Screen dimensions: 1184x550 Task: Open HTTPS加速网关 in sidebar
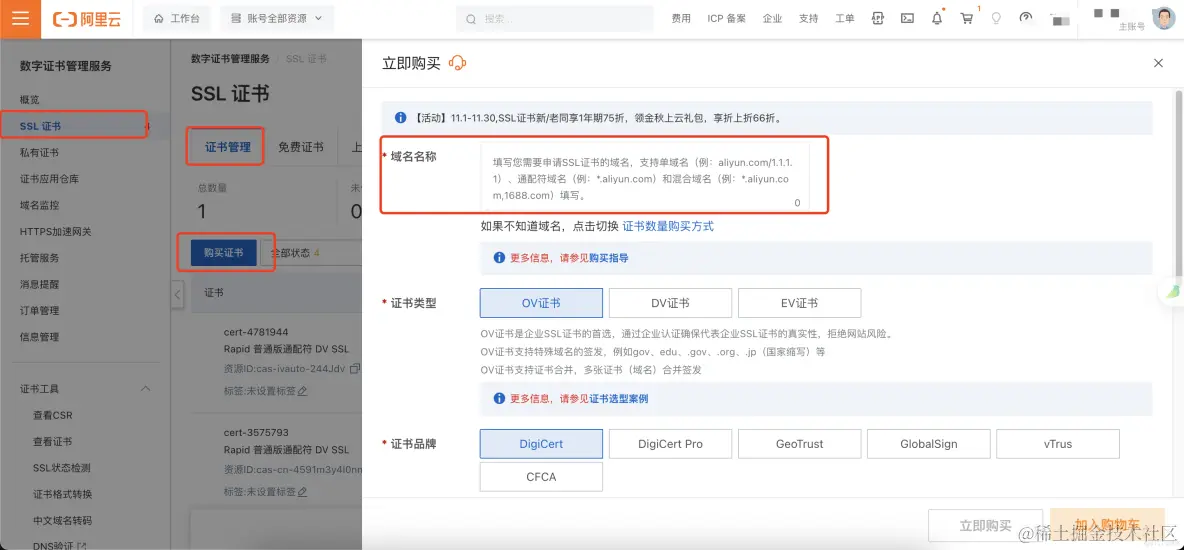click(56, 232)
